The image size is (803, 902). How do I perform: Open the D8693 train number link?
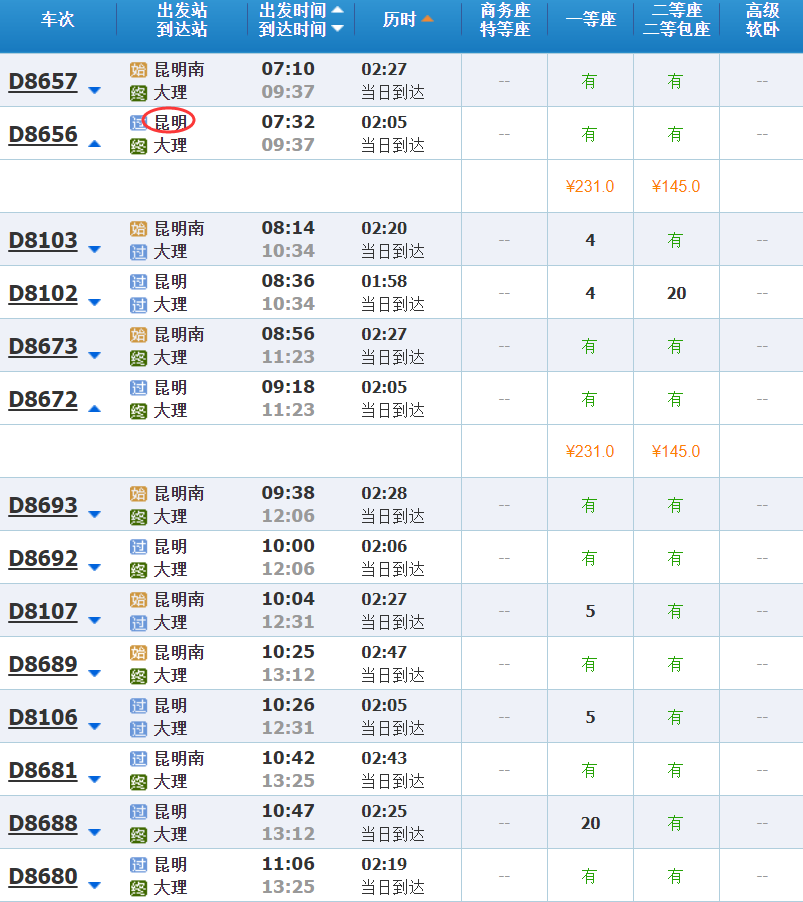(43, 506)
